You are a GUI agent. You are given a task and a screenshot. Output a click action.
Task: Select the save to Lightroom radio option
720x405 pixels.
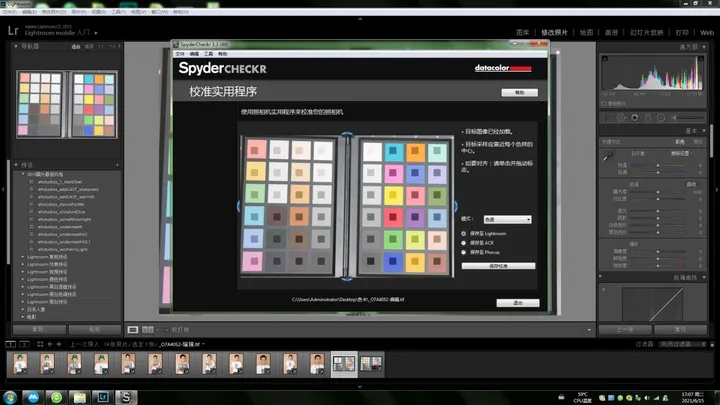[464, 234]
